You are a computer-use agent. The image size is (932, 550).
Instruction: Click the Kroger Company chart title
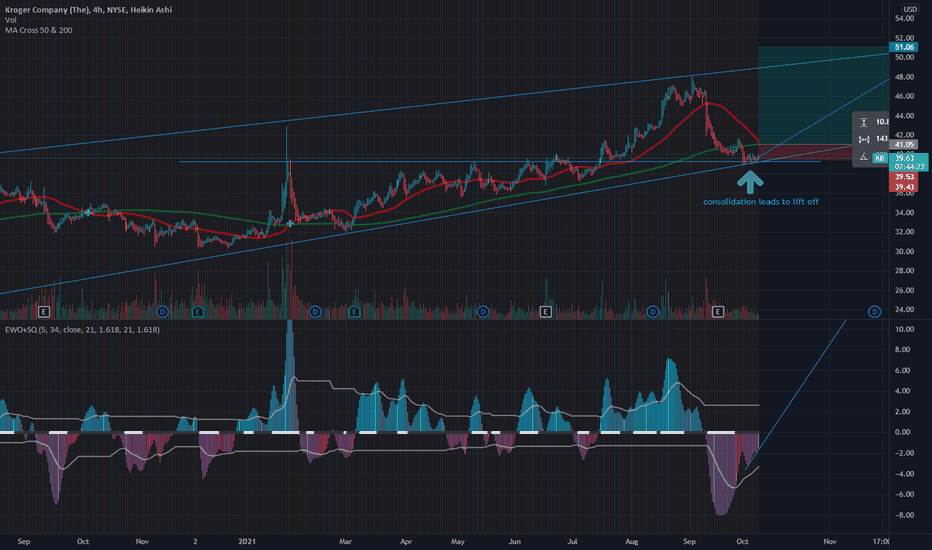(x=89, y=10)
